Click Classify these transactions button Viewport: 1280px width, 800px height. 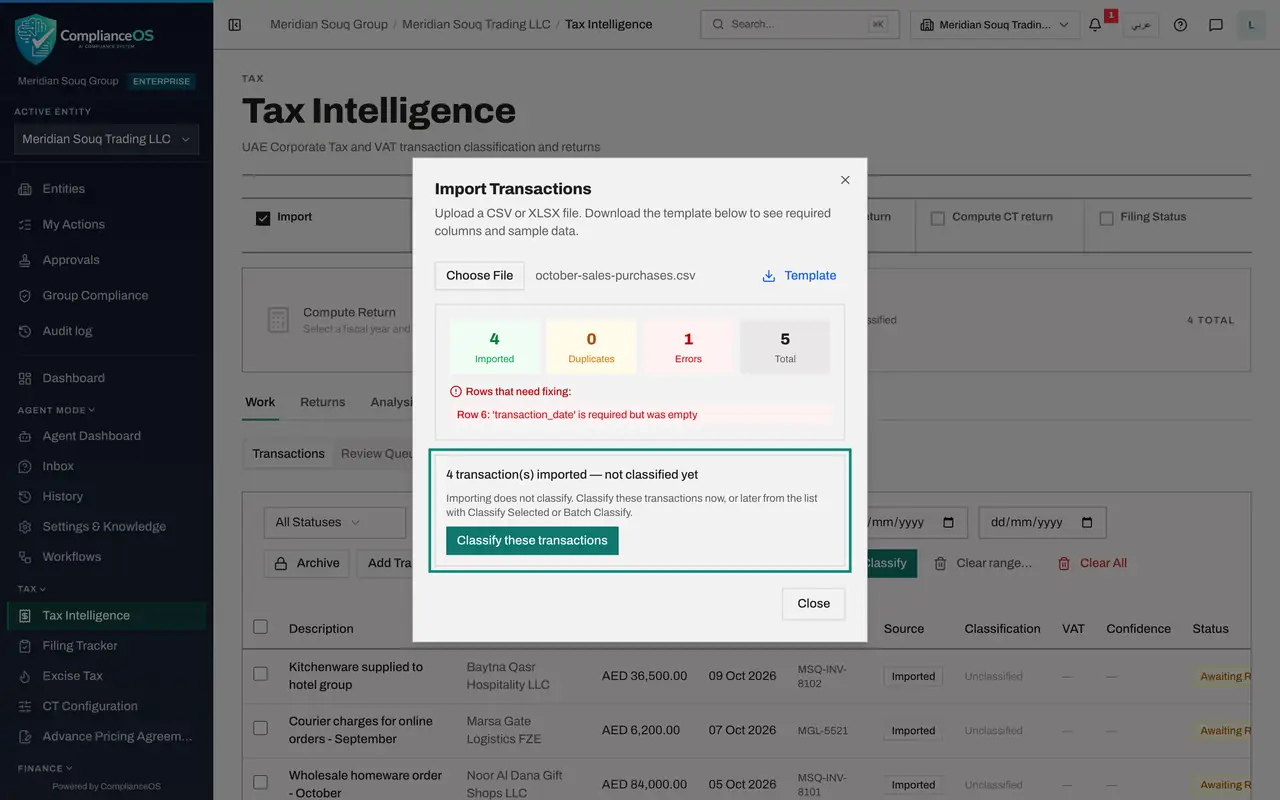[x=532, y=541]
